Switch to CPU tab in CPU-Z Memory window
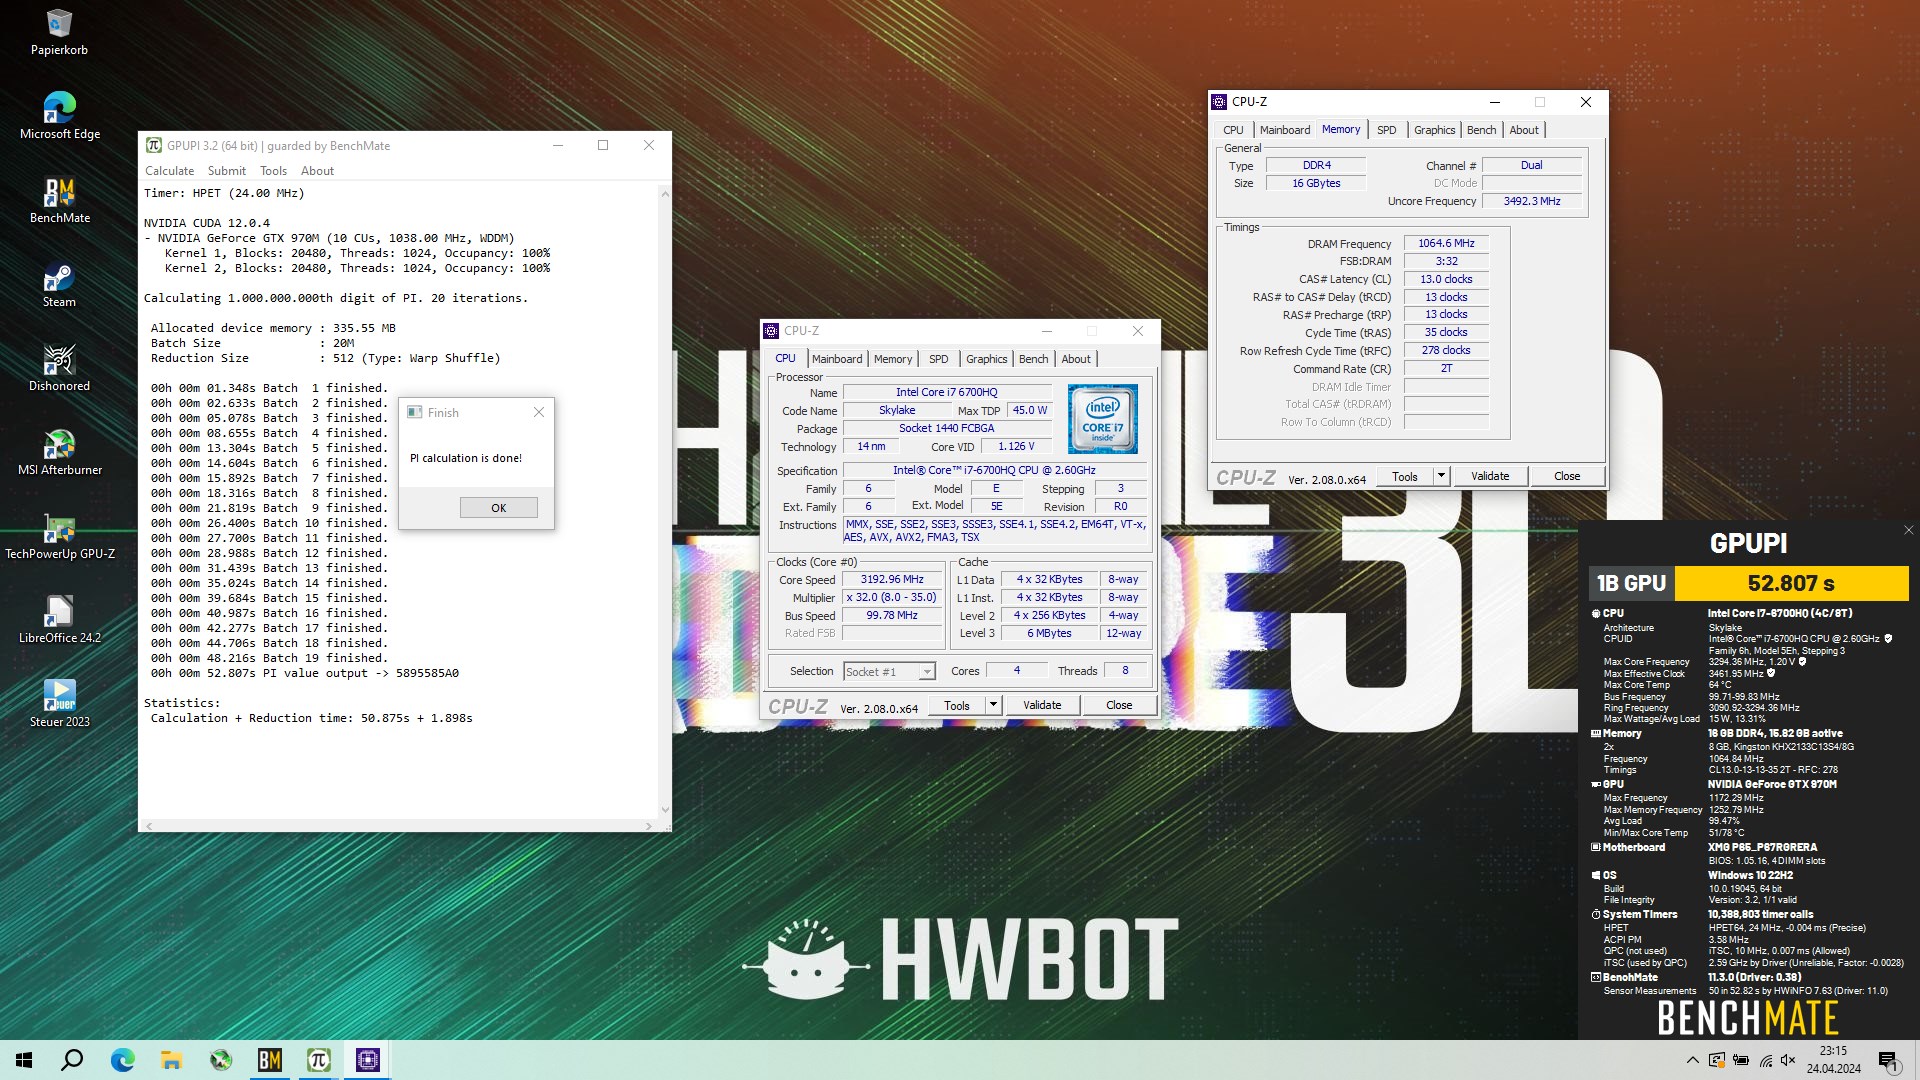 tap(1233, 130)
